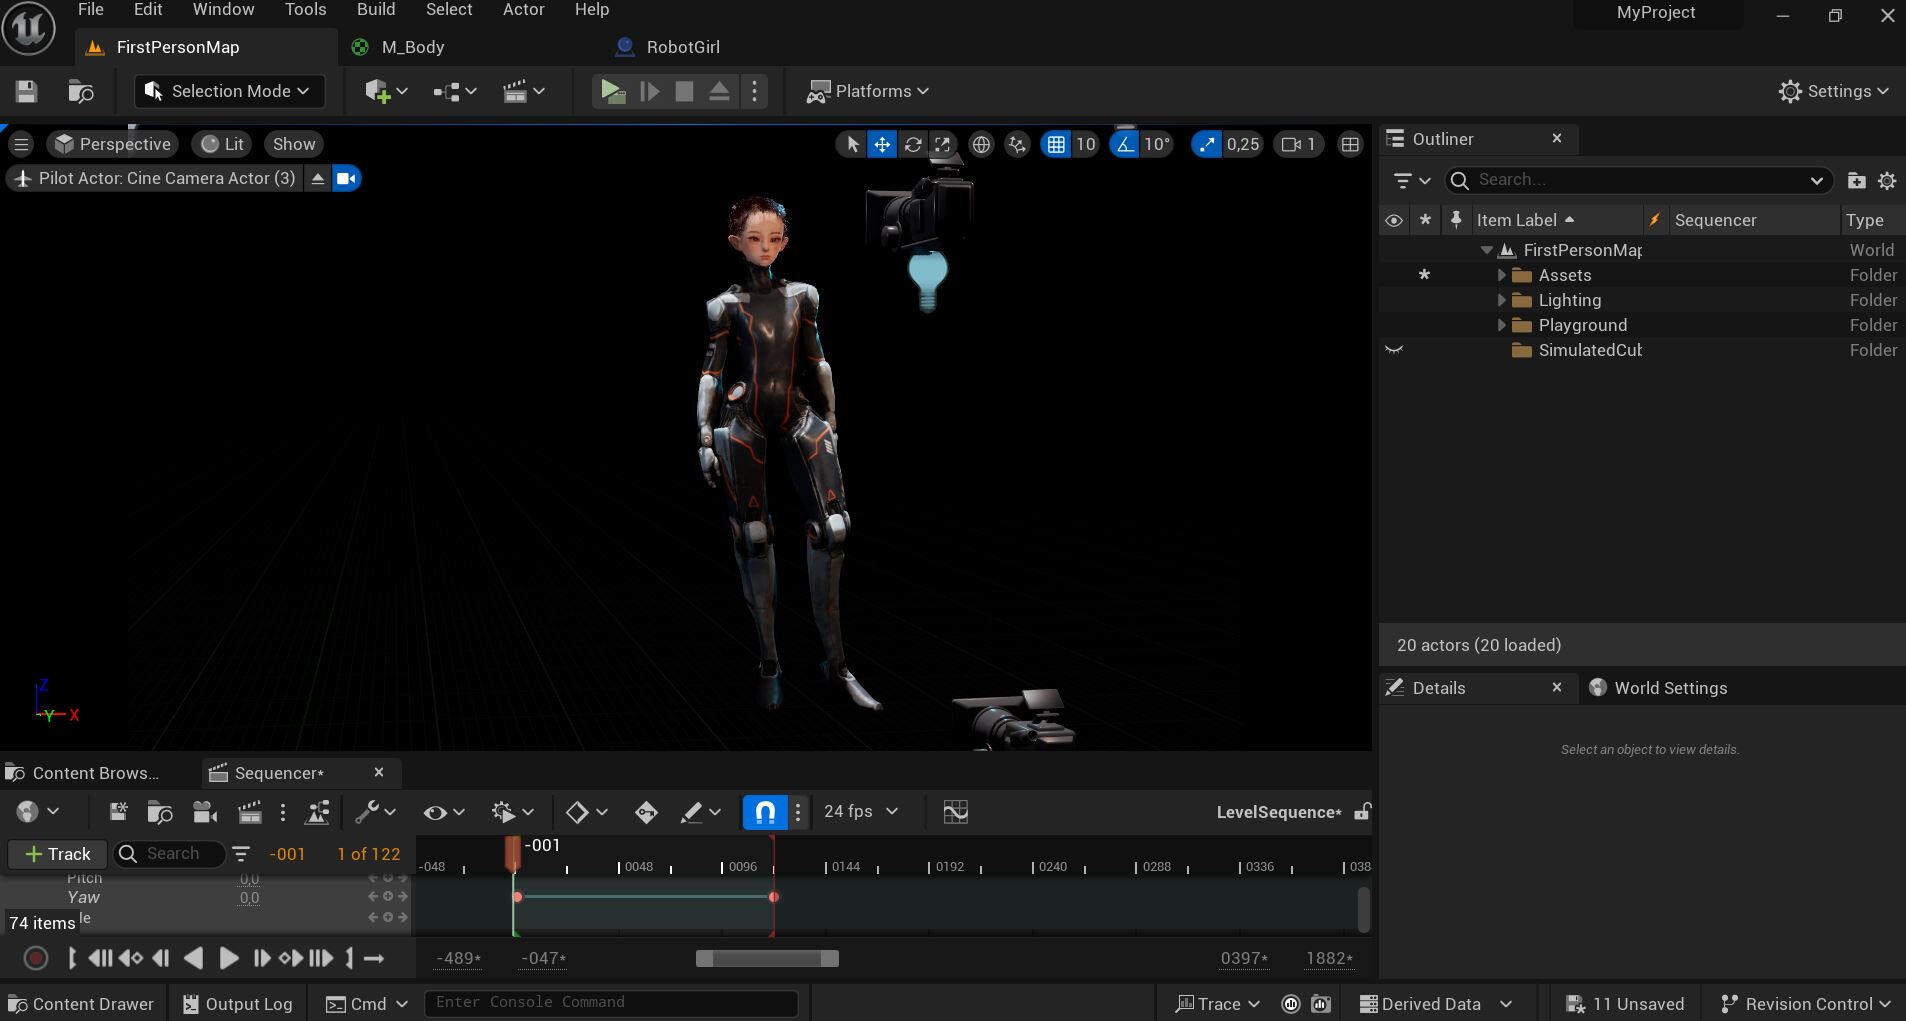Click the Save current level icon
The height and width of the screenshot is (1021, 1906).
pyautogui.click(x=27, y=91)
